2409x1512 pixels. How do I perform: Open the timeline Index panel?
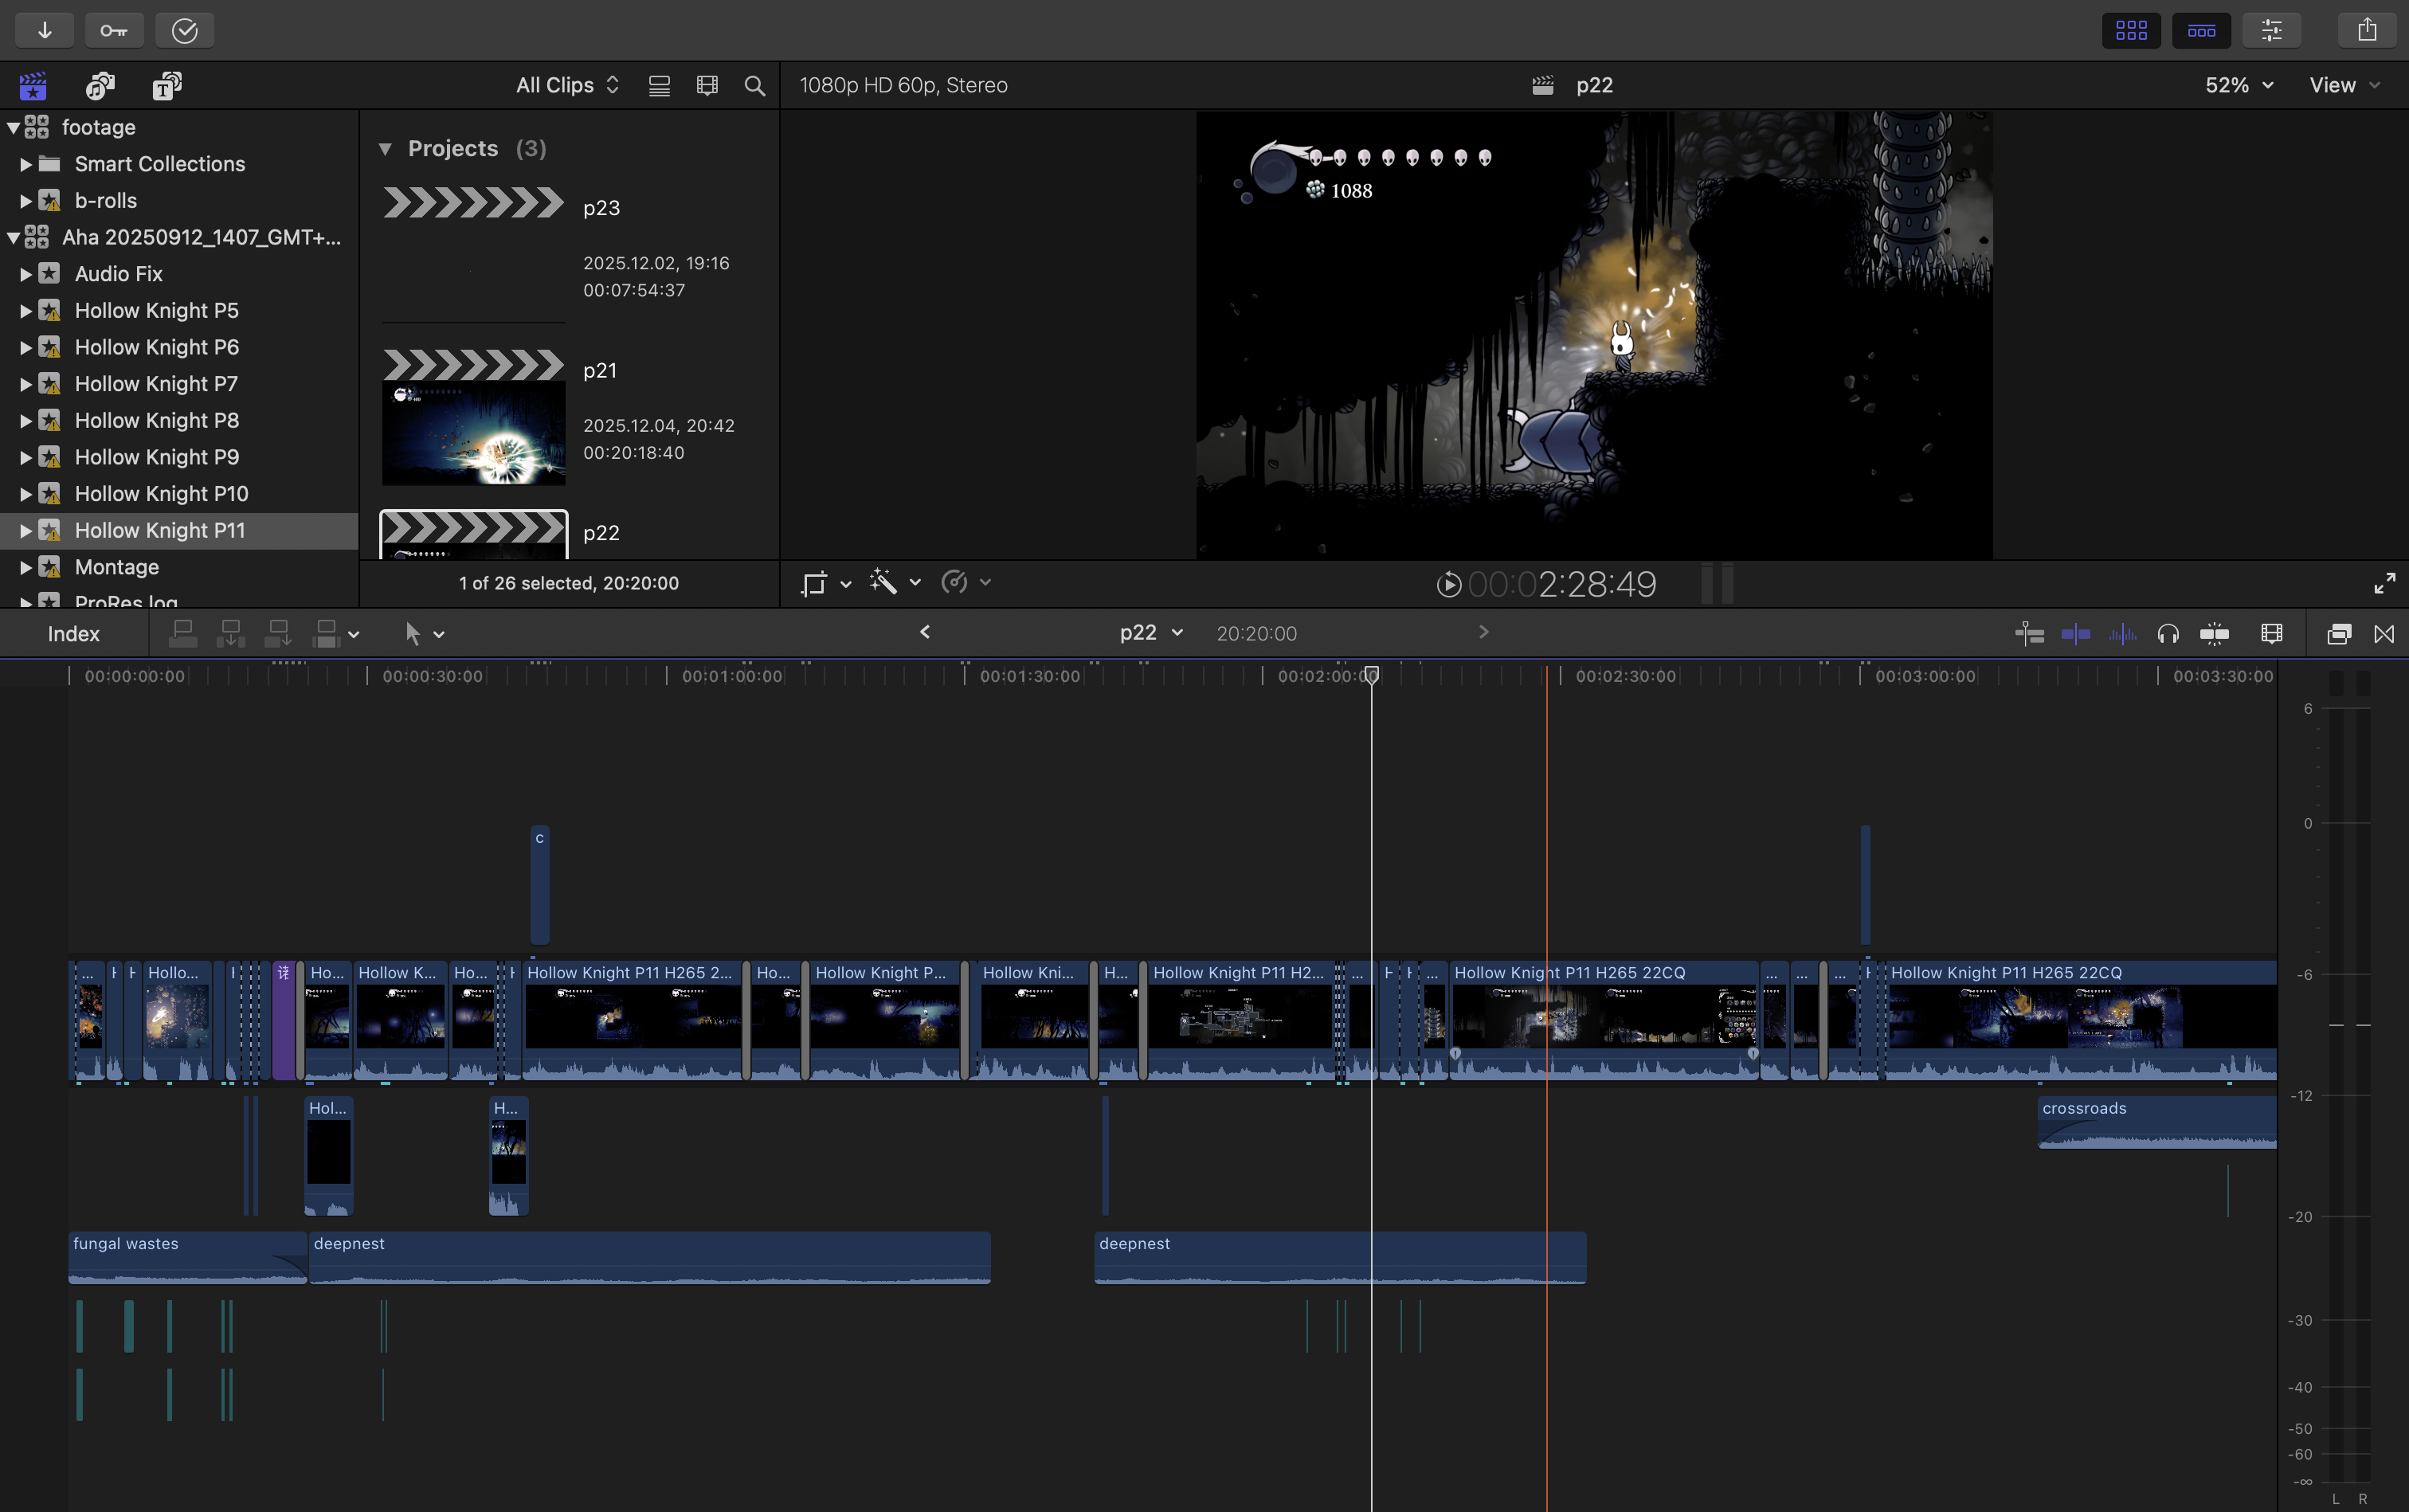[x=73, y=633]
